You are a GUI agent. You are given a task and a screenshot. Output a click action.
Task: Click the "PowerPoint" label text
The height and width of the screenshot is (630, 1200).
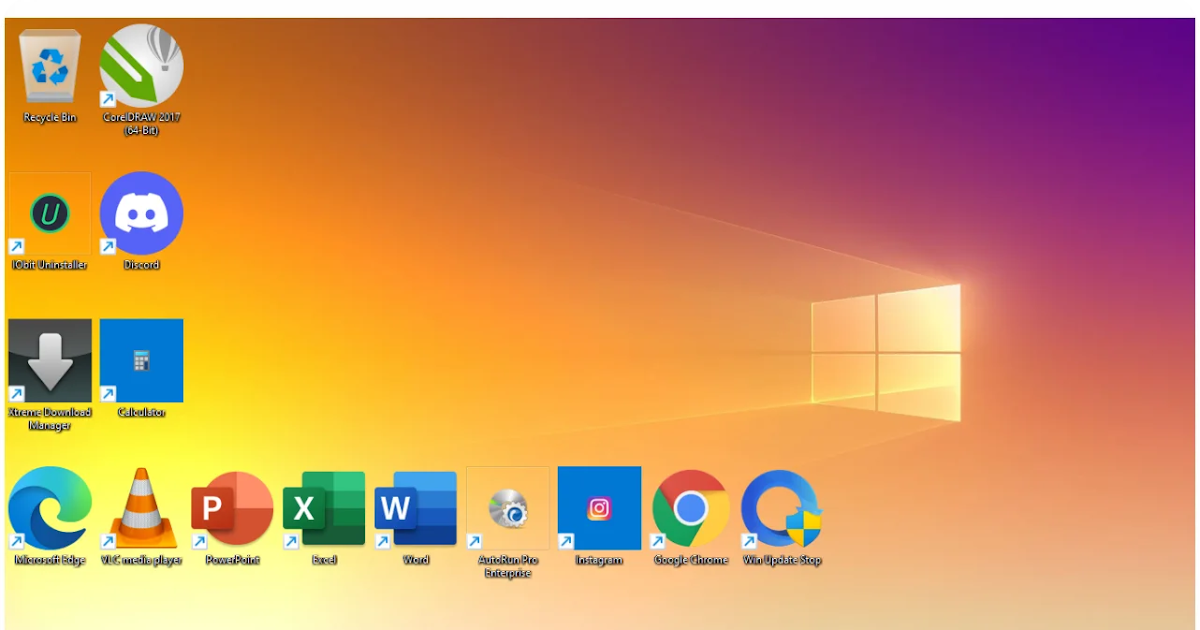(233, 560)
